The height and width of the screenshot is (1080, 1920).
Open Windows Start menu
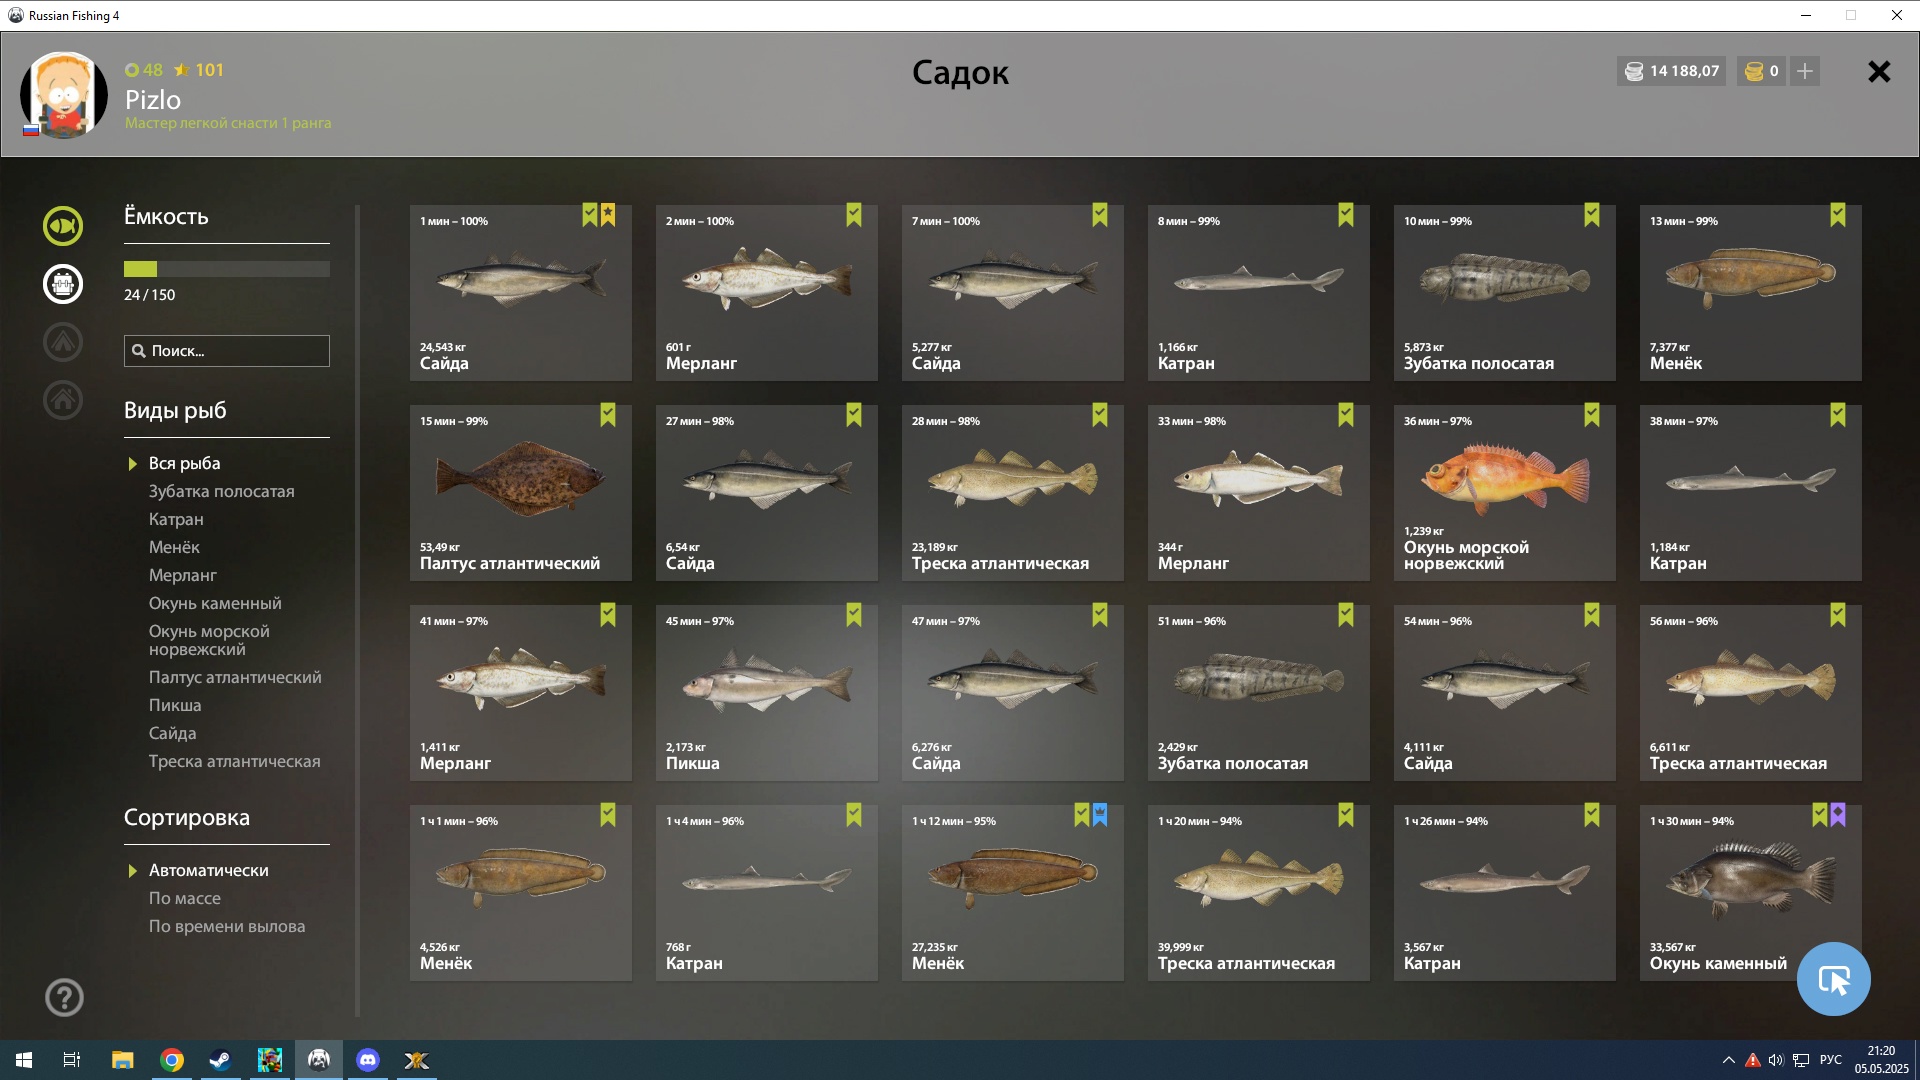(24, 1060)
